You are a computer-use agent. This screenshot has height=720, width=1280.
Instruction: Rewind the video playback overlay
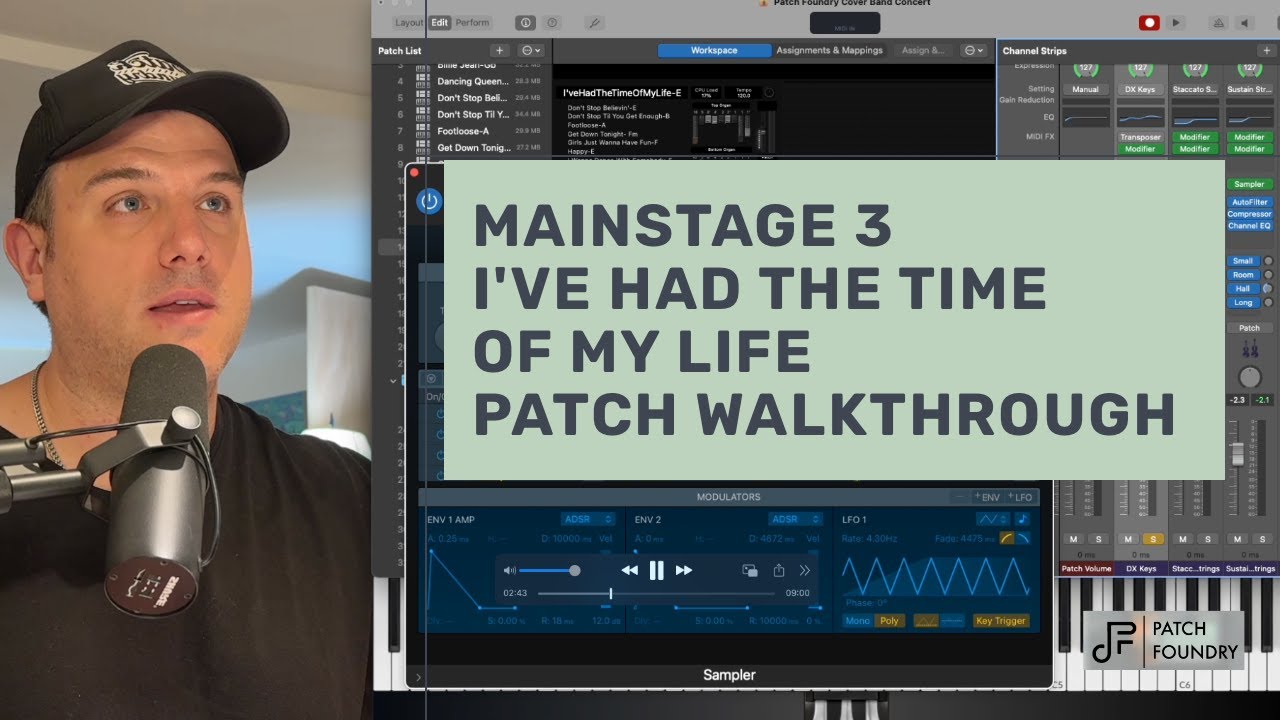click(629, 570)
